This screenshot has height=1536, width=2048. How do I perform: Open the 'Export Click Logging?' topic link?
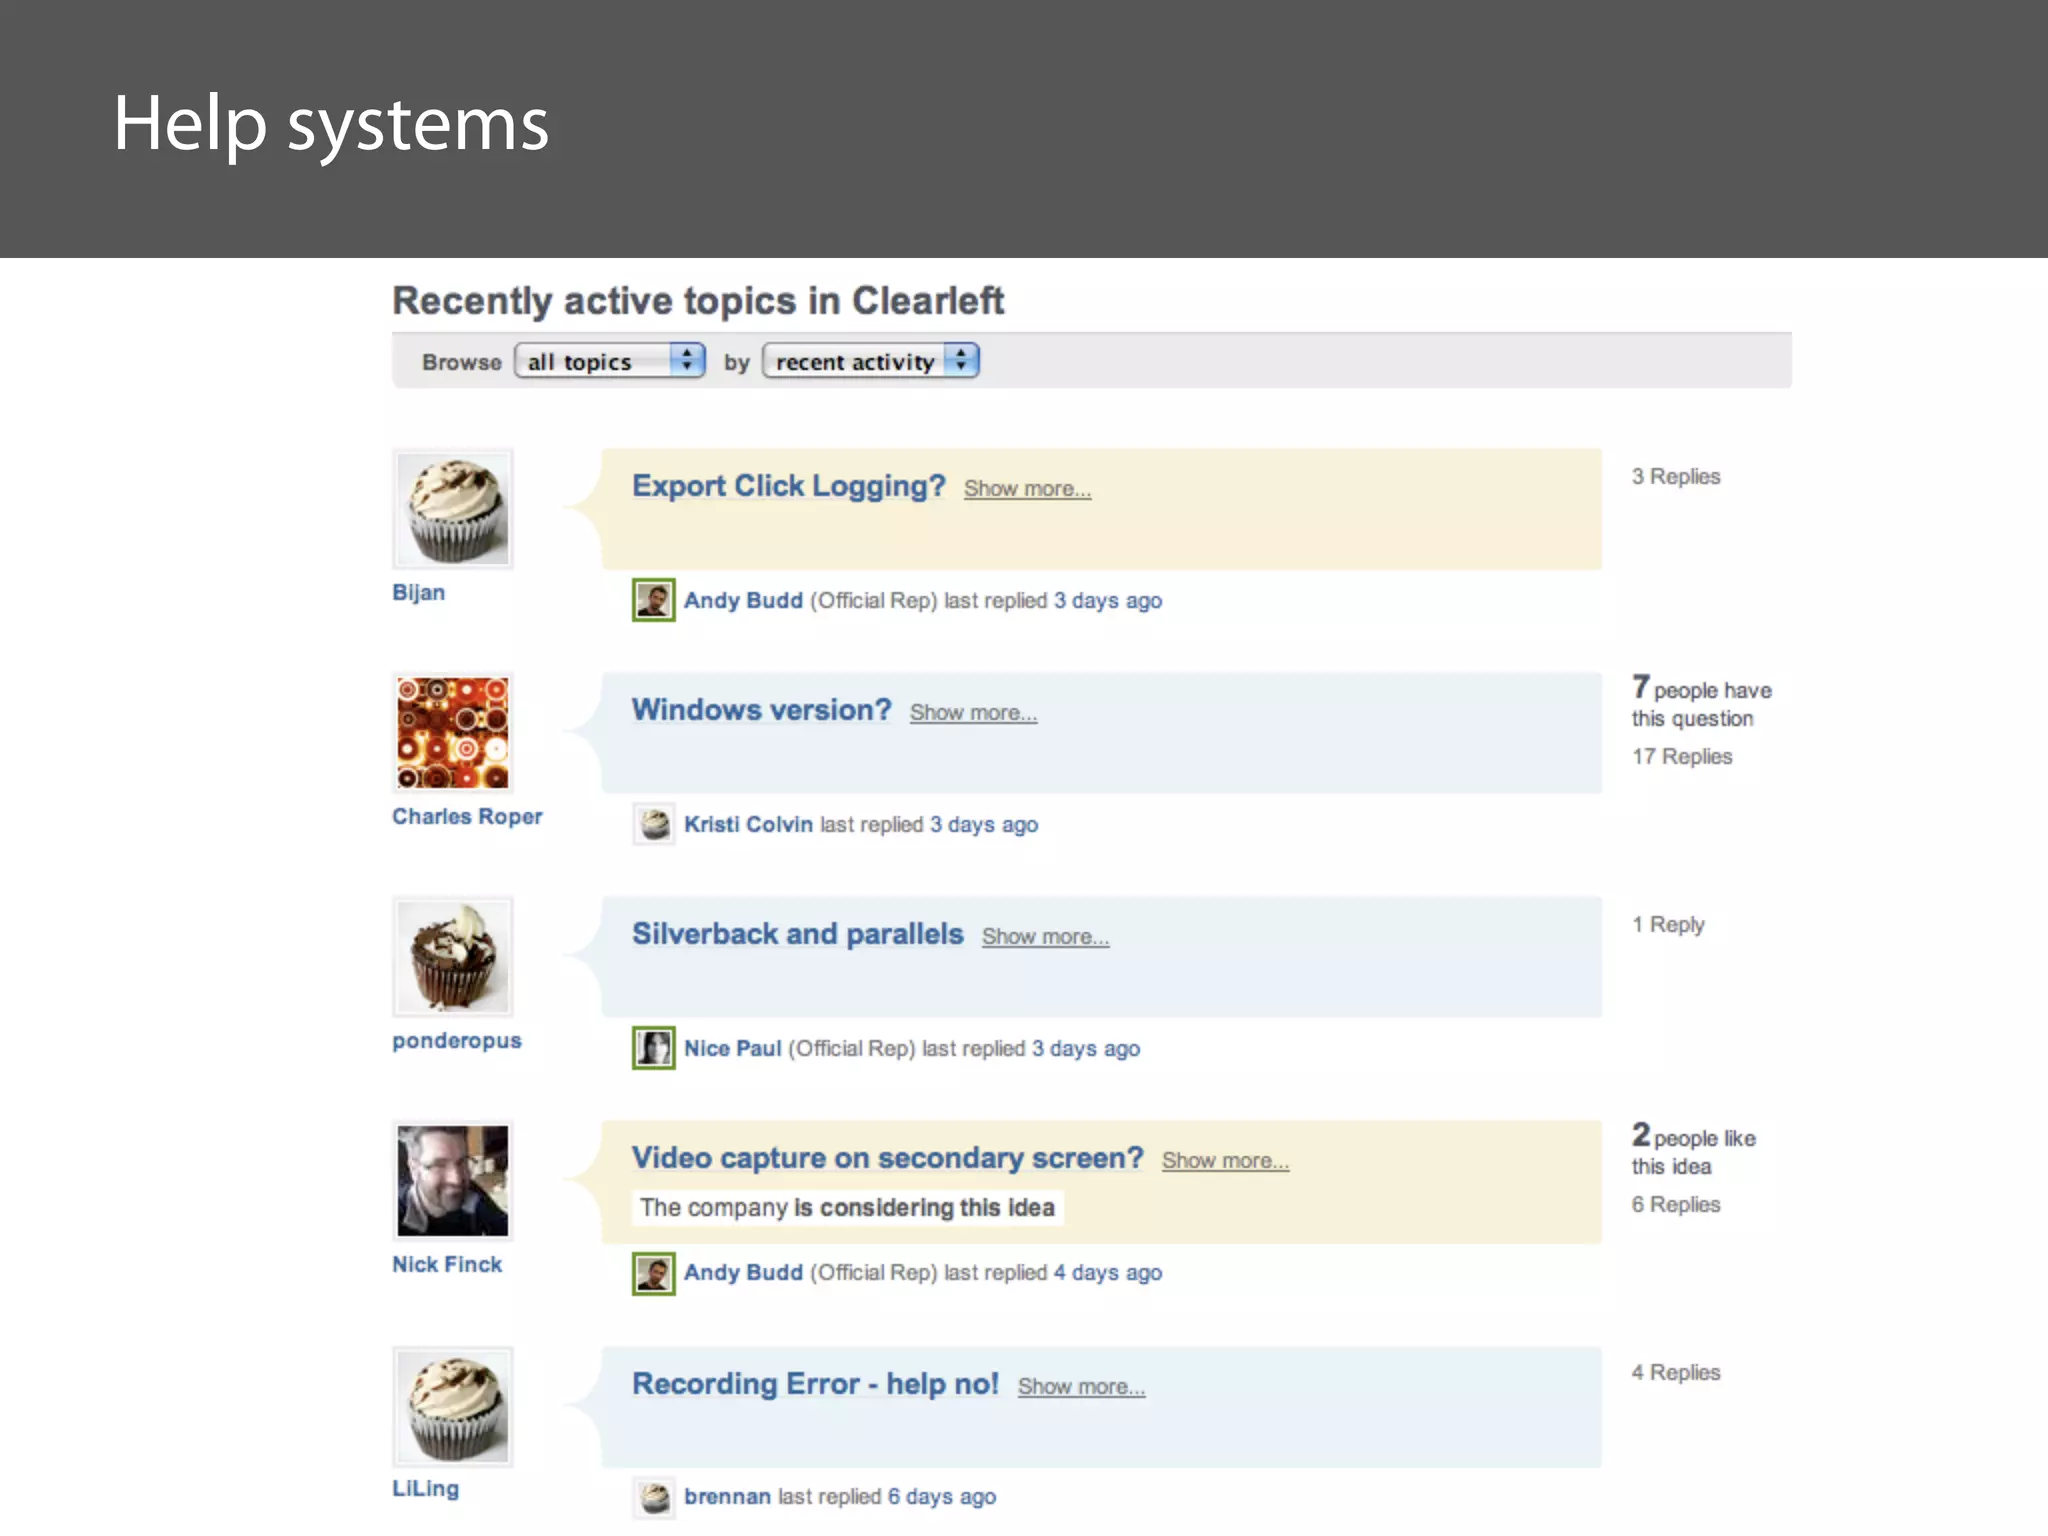(x=788, y=486)
